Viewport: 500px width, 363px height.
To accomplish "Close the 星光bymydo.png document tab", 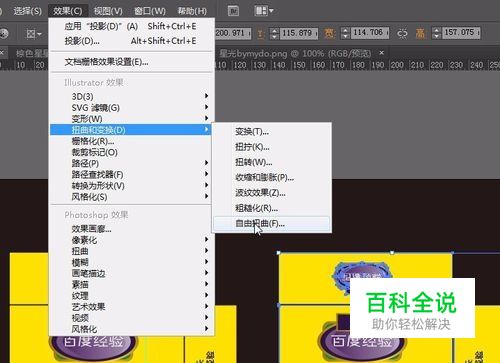I will 382,53.
